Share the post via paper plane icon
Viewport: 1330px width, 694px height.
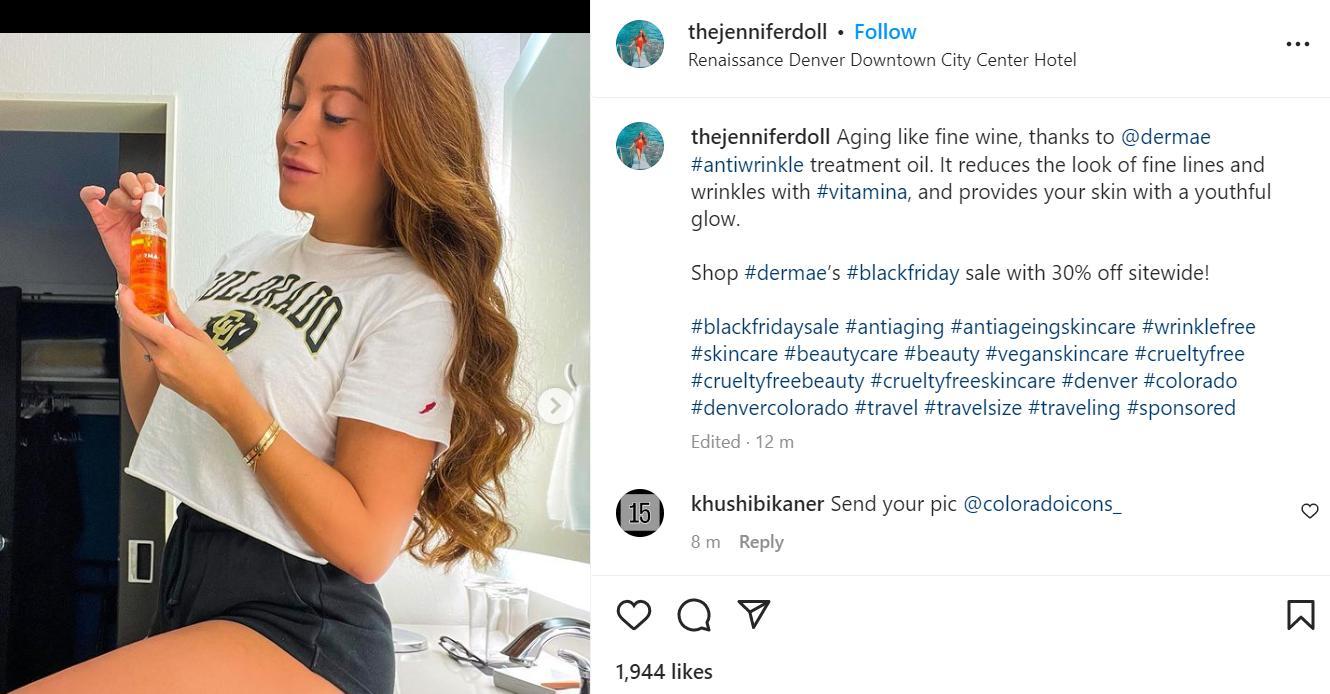(x=754, y=614)
